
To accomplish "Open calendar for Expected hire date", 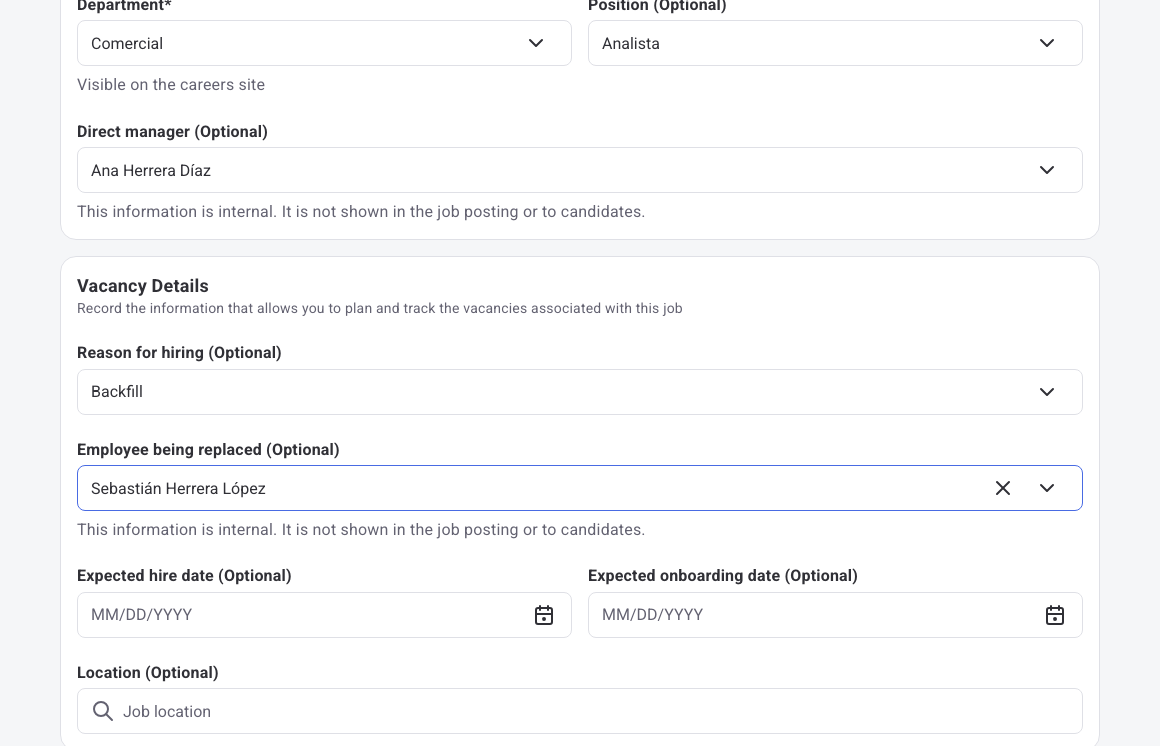I will coord(544,615).
